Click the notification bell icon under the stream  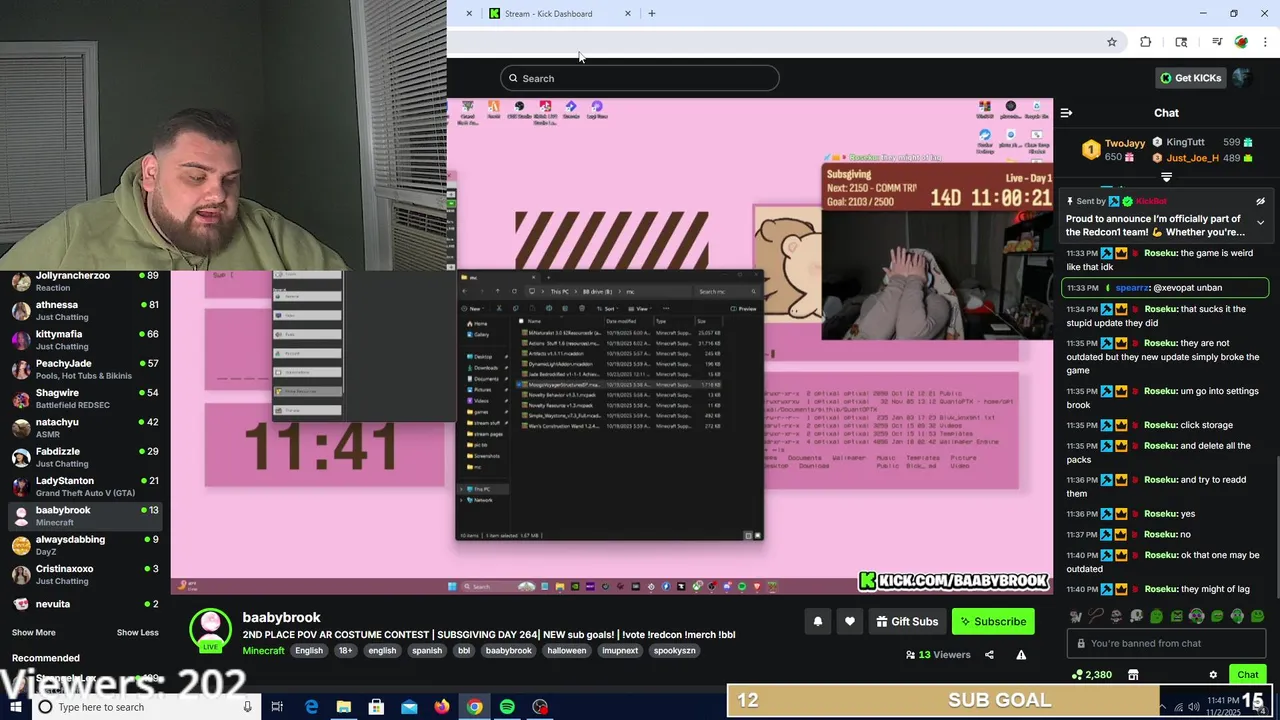point(818,621)
